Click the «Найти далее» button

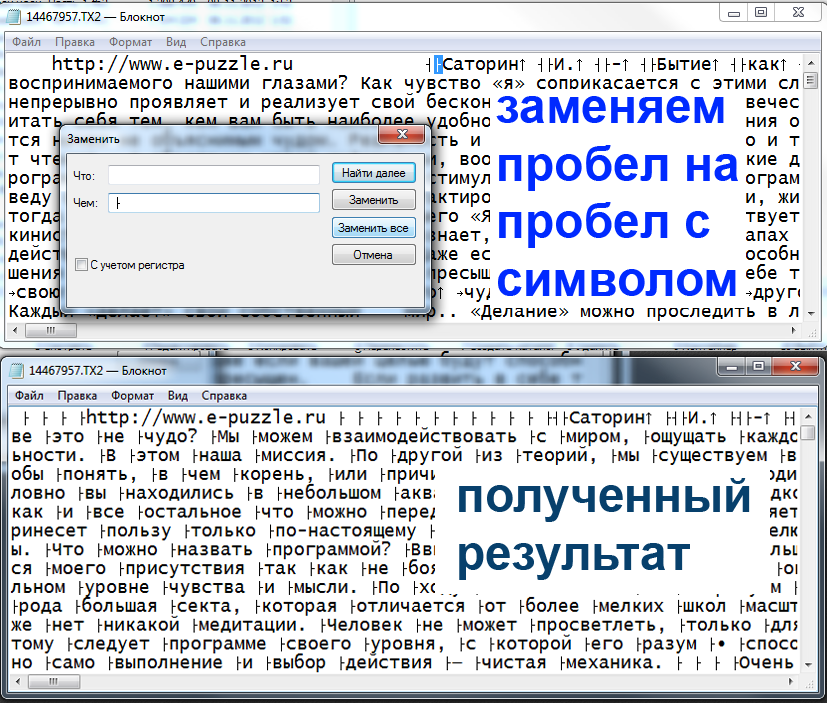point(372,172)
